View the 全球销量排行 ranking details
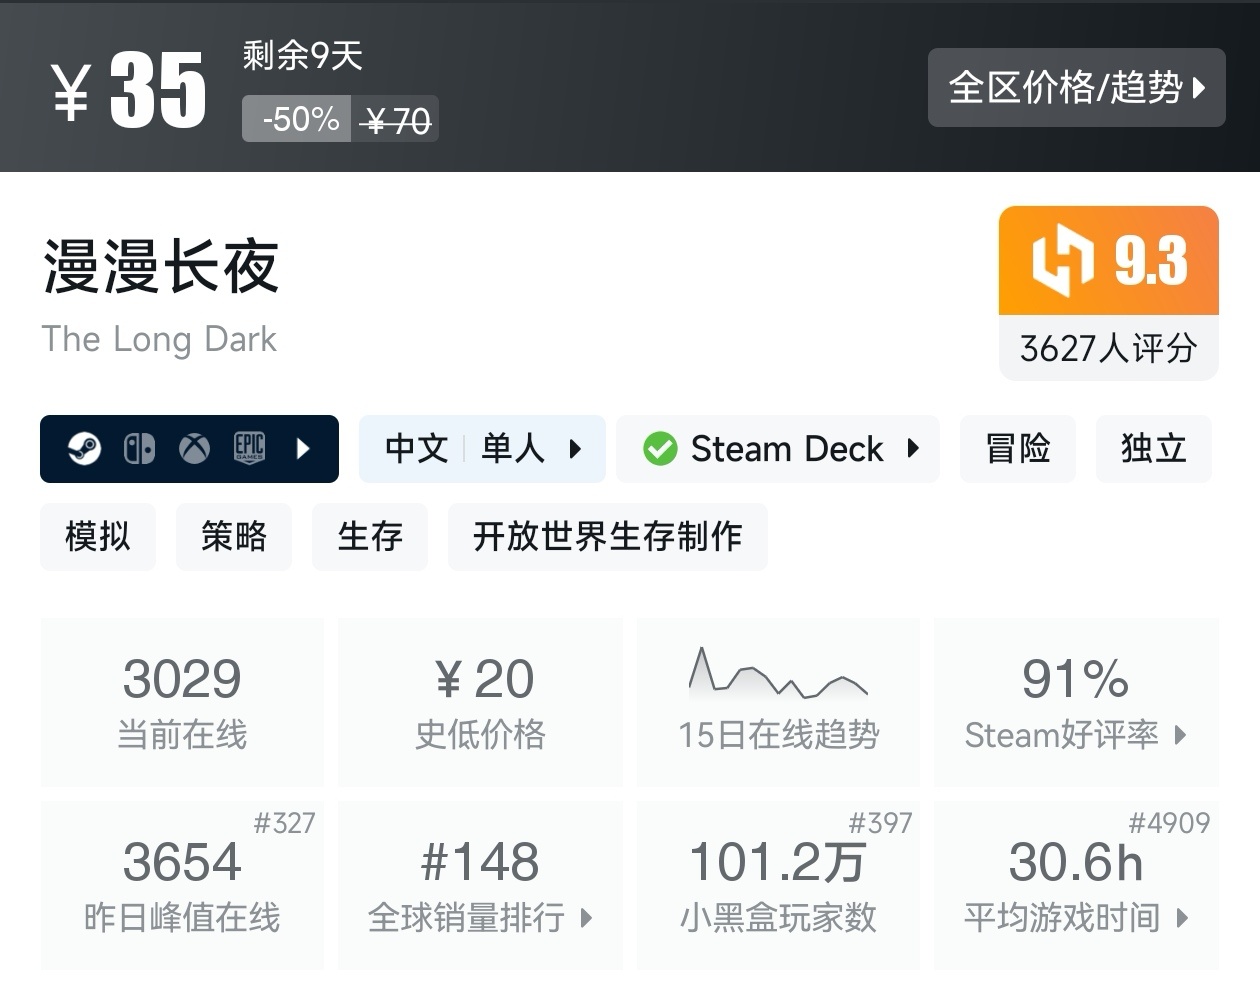 click(x=480, y=918)
